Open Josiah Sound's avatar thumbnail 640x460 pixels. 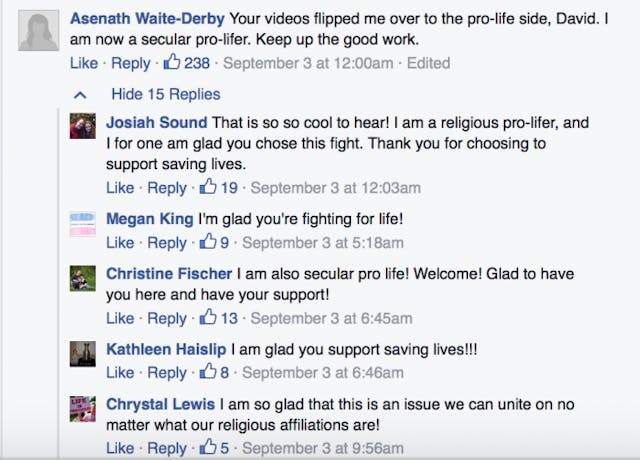82,126
